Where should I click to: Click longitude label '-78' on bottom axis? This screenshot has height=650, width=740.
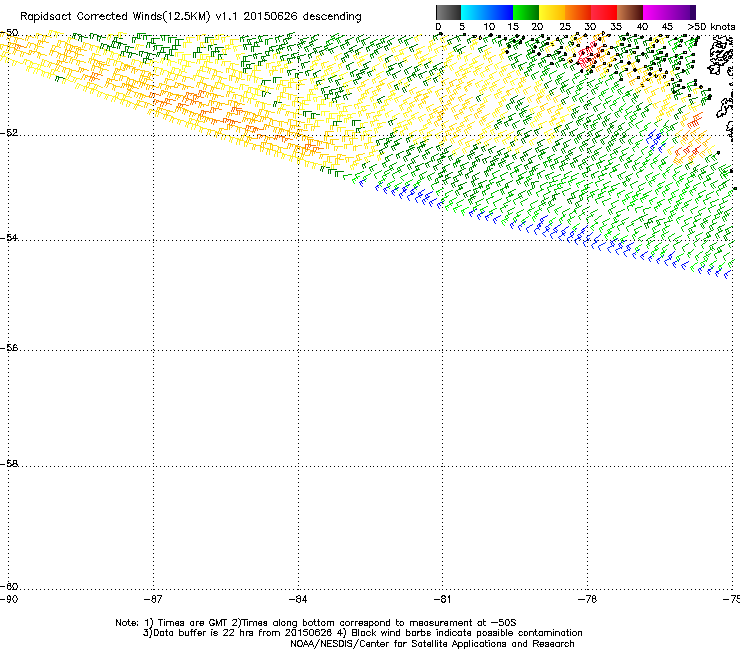pyautogui.click(x=588, y=599)
